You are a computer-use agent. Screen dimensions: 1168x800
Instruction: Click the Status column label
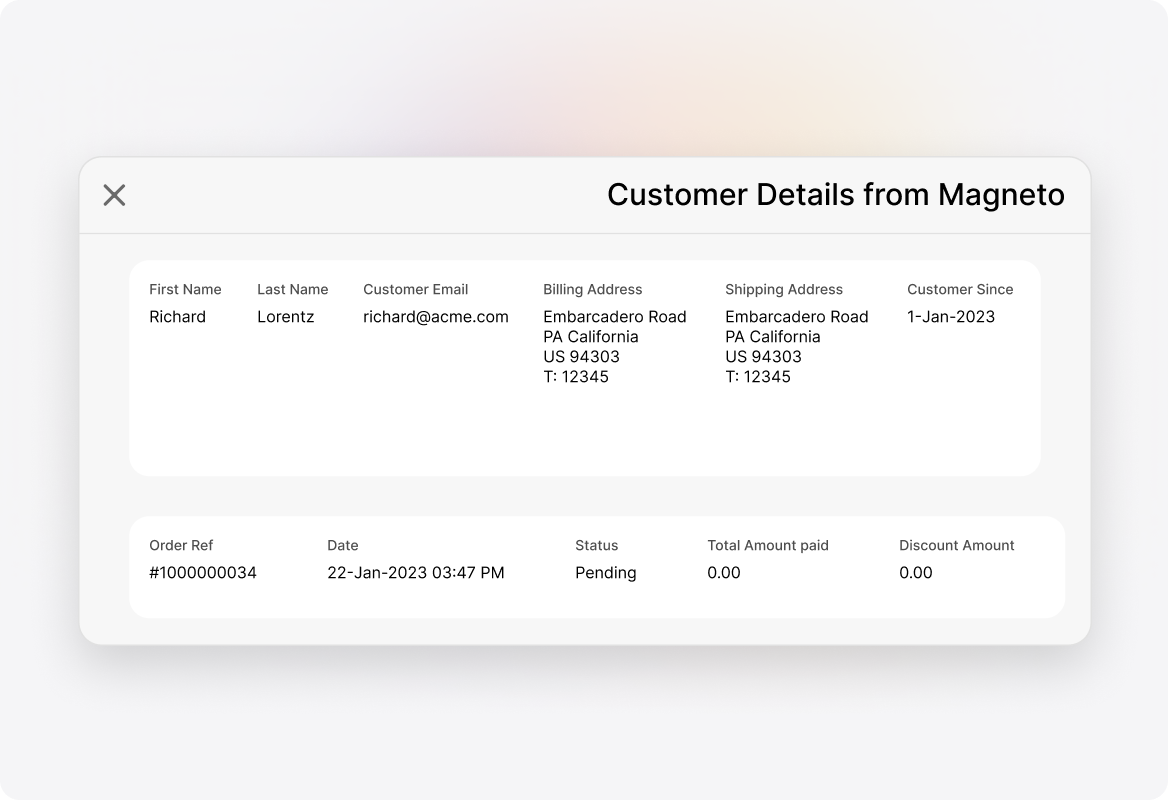(596, 545)
